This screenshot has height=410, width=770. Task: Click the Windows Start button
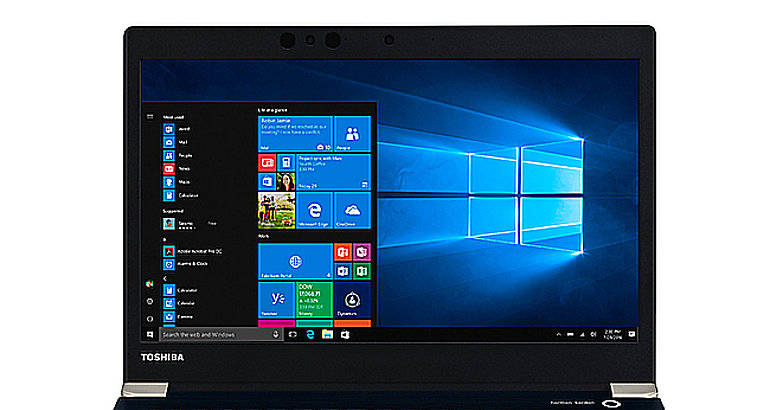(150, 334)
